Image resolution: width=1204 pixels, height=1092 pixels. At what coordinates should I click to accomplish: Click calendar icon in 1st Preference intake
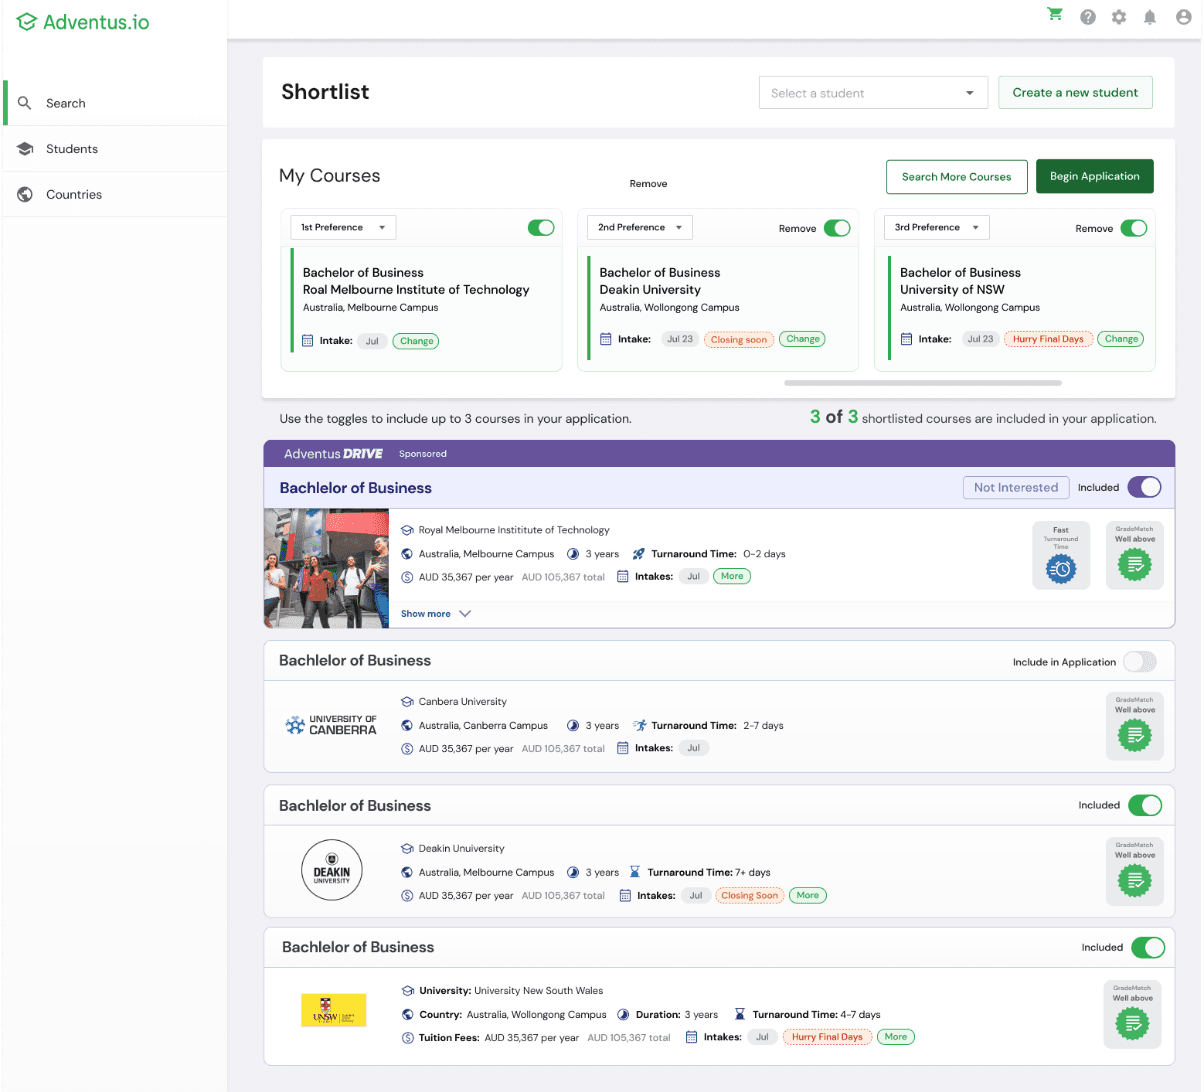pyautogui.click(x=308, y=341)
